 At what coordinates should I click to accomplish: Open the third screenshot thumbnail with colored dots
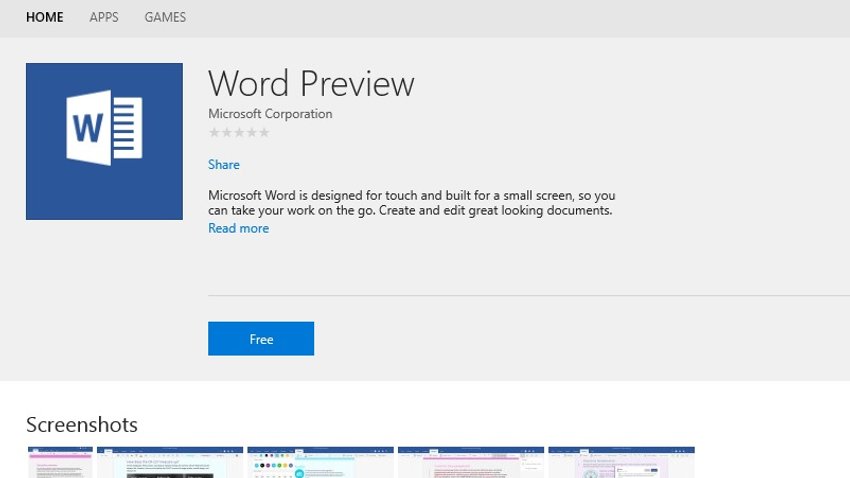(320, 462)
